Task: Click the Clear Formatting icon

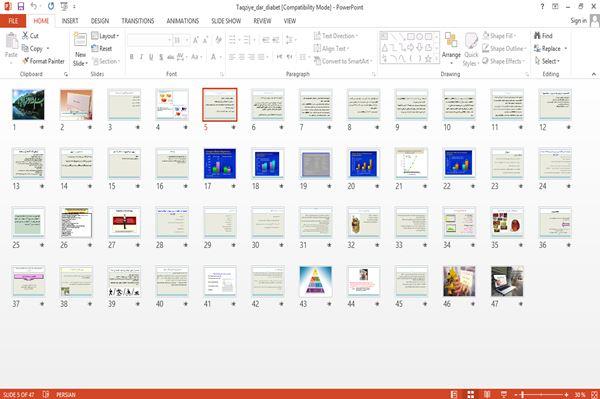Action: (218, 40)
